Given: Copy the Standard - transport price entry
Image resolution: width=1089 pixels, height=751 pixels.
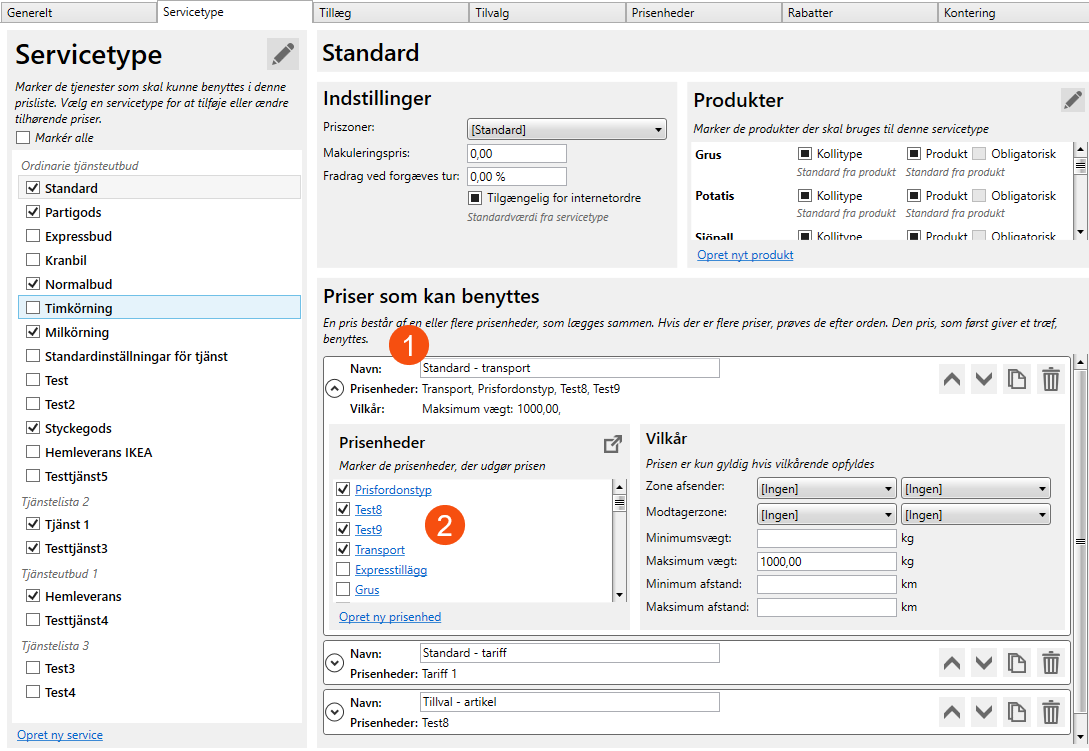Looking at the screenshot, I should point(1017,380).
